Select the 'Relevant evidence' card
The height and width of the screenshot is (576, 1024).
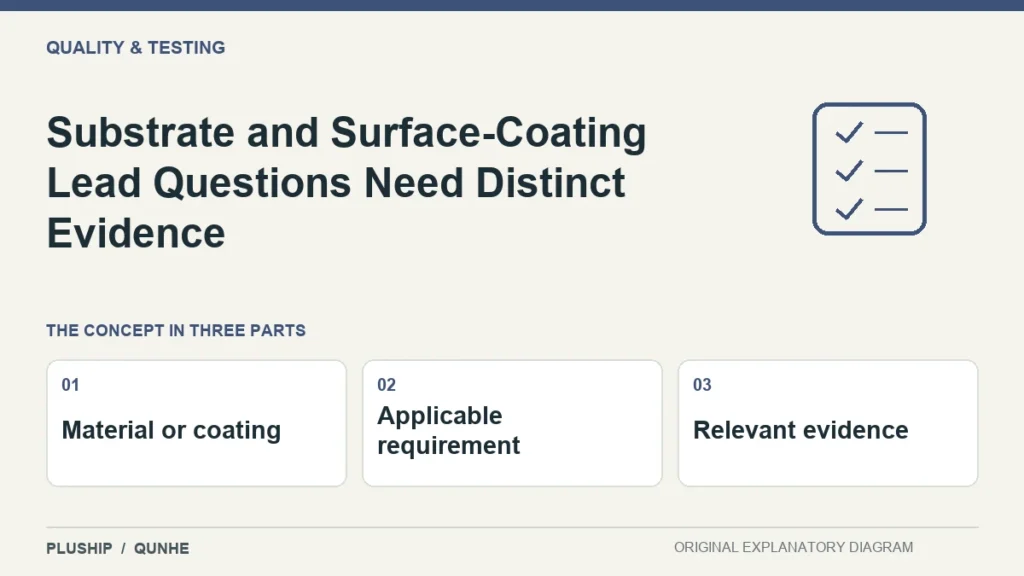[828, 423]
